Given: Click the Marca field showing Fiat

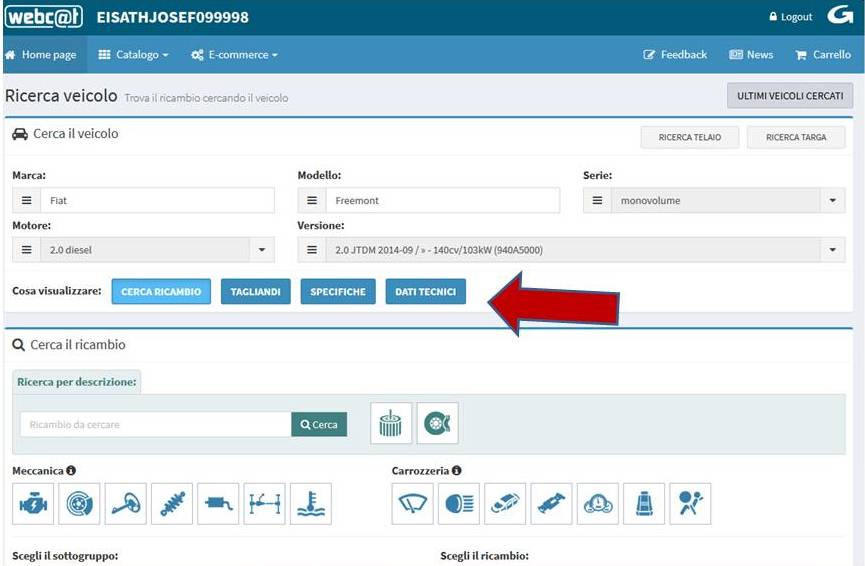Looking at the screenshot, I should 157,200.
